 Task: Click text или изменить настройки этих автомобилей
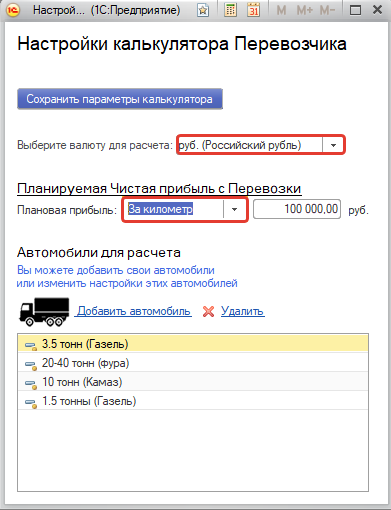tap(127, 283)
